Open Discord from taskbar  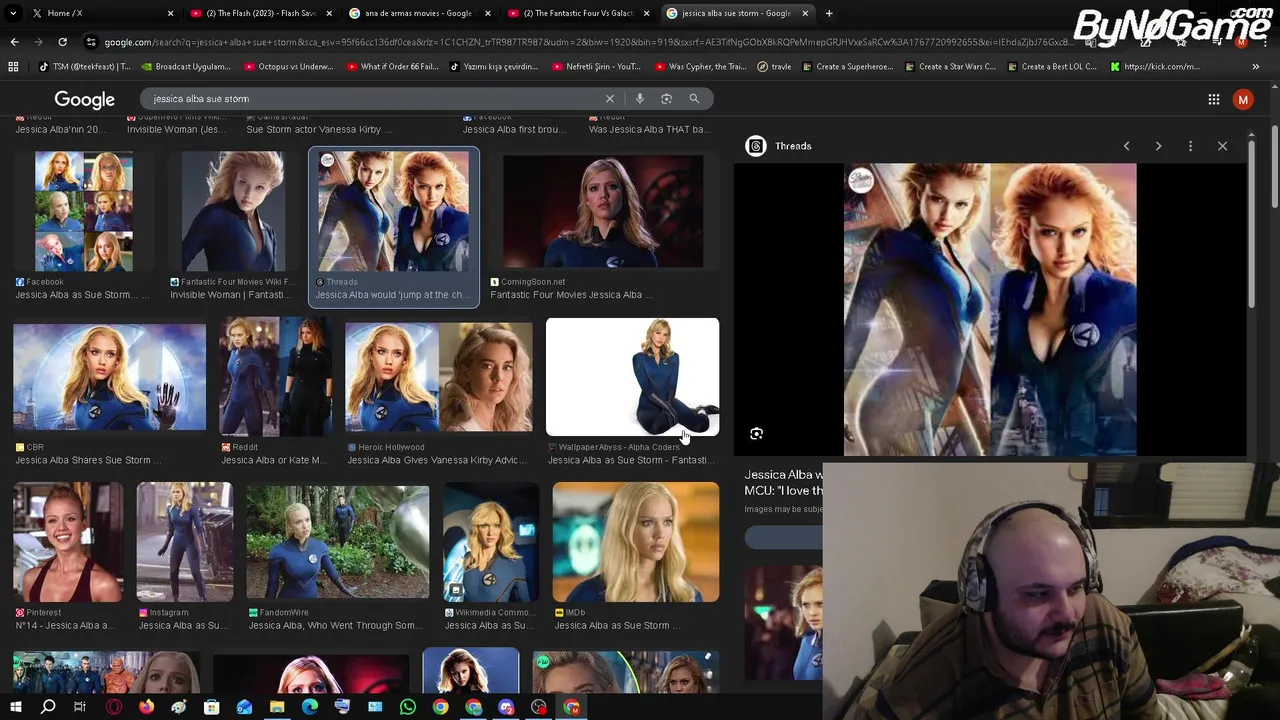(x=506, y=708)
